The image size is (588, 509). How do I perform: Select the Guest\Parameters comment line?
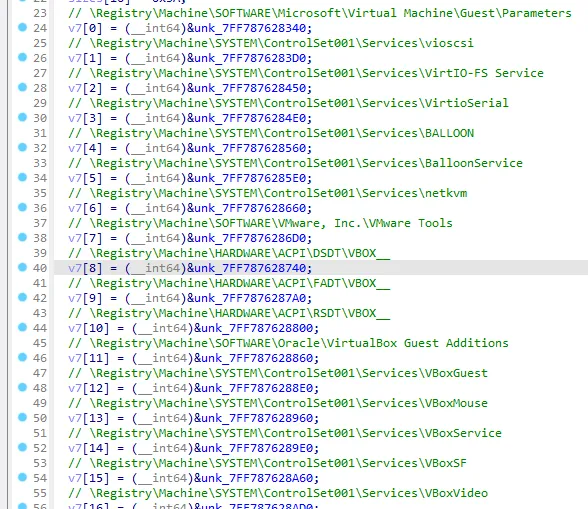coord(320,13)
